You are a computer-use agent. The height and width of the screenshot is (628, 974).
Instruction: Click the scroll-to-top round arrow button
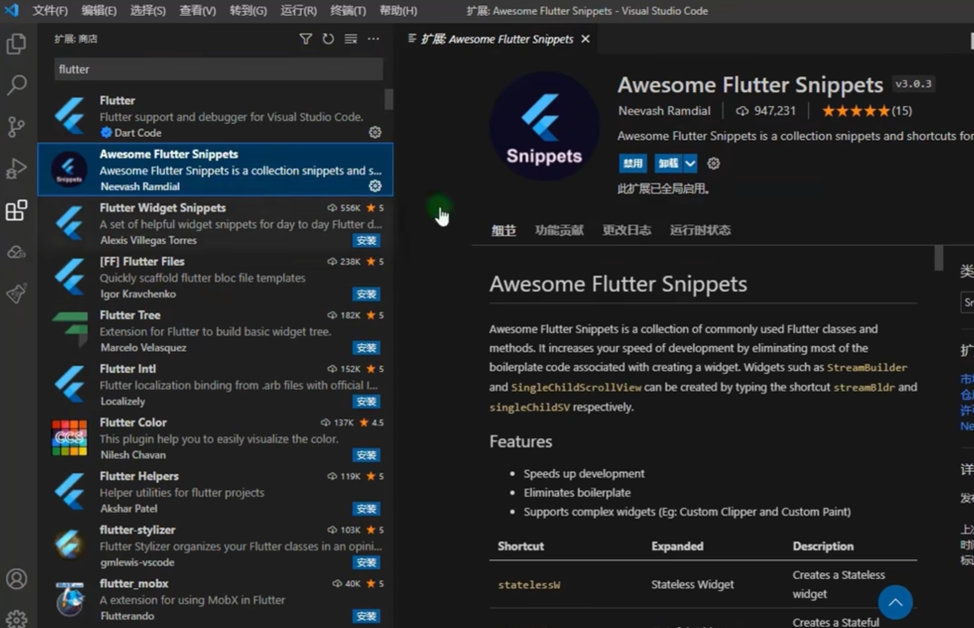pyautogui.click(x=895, y=602)
